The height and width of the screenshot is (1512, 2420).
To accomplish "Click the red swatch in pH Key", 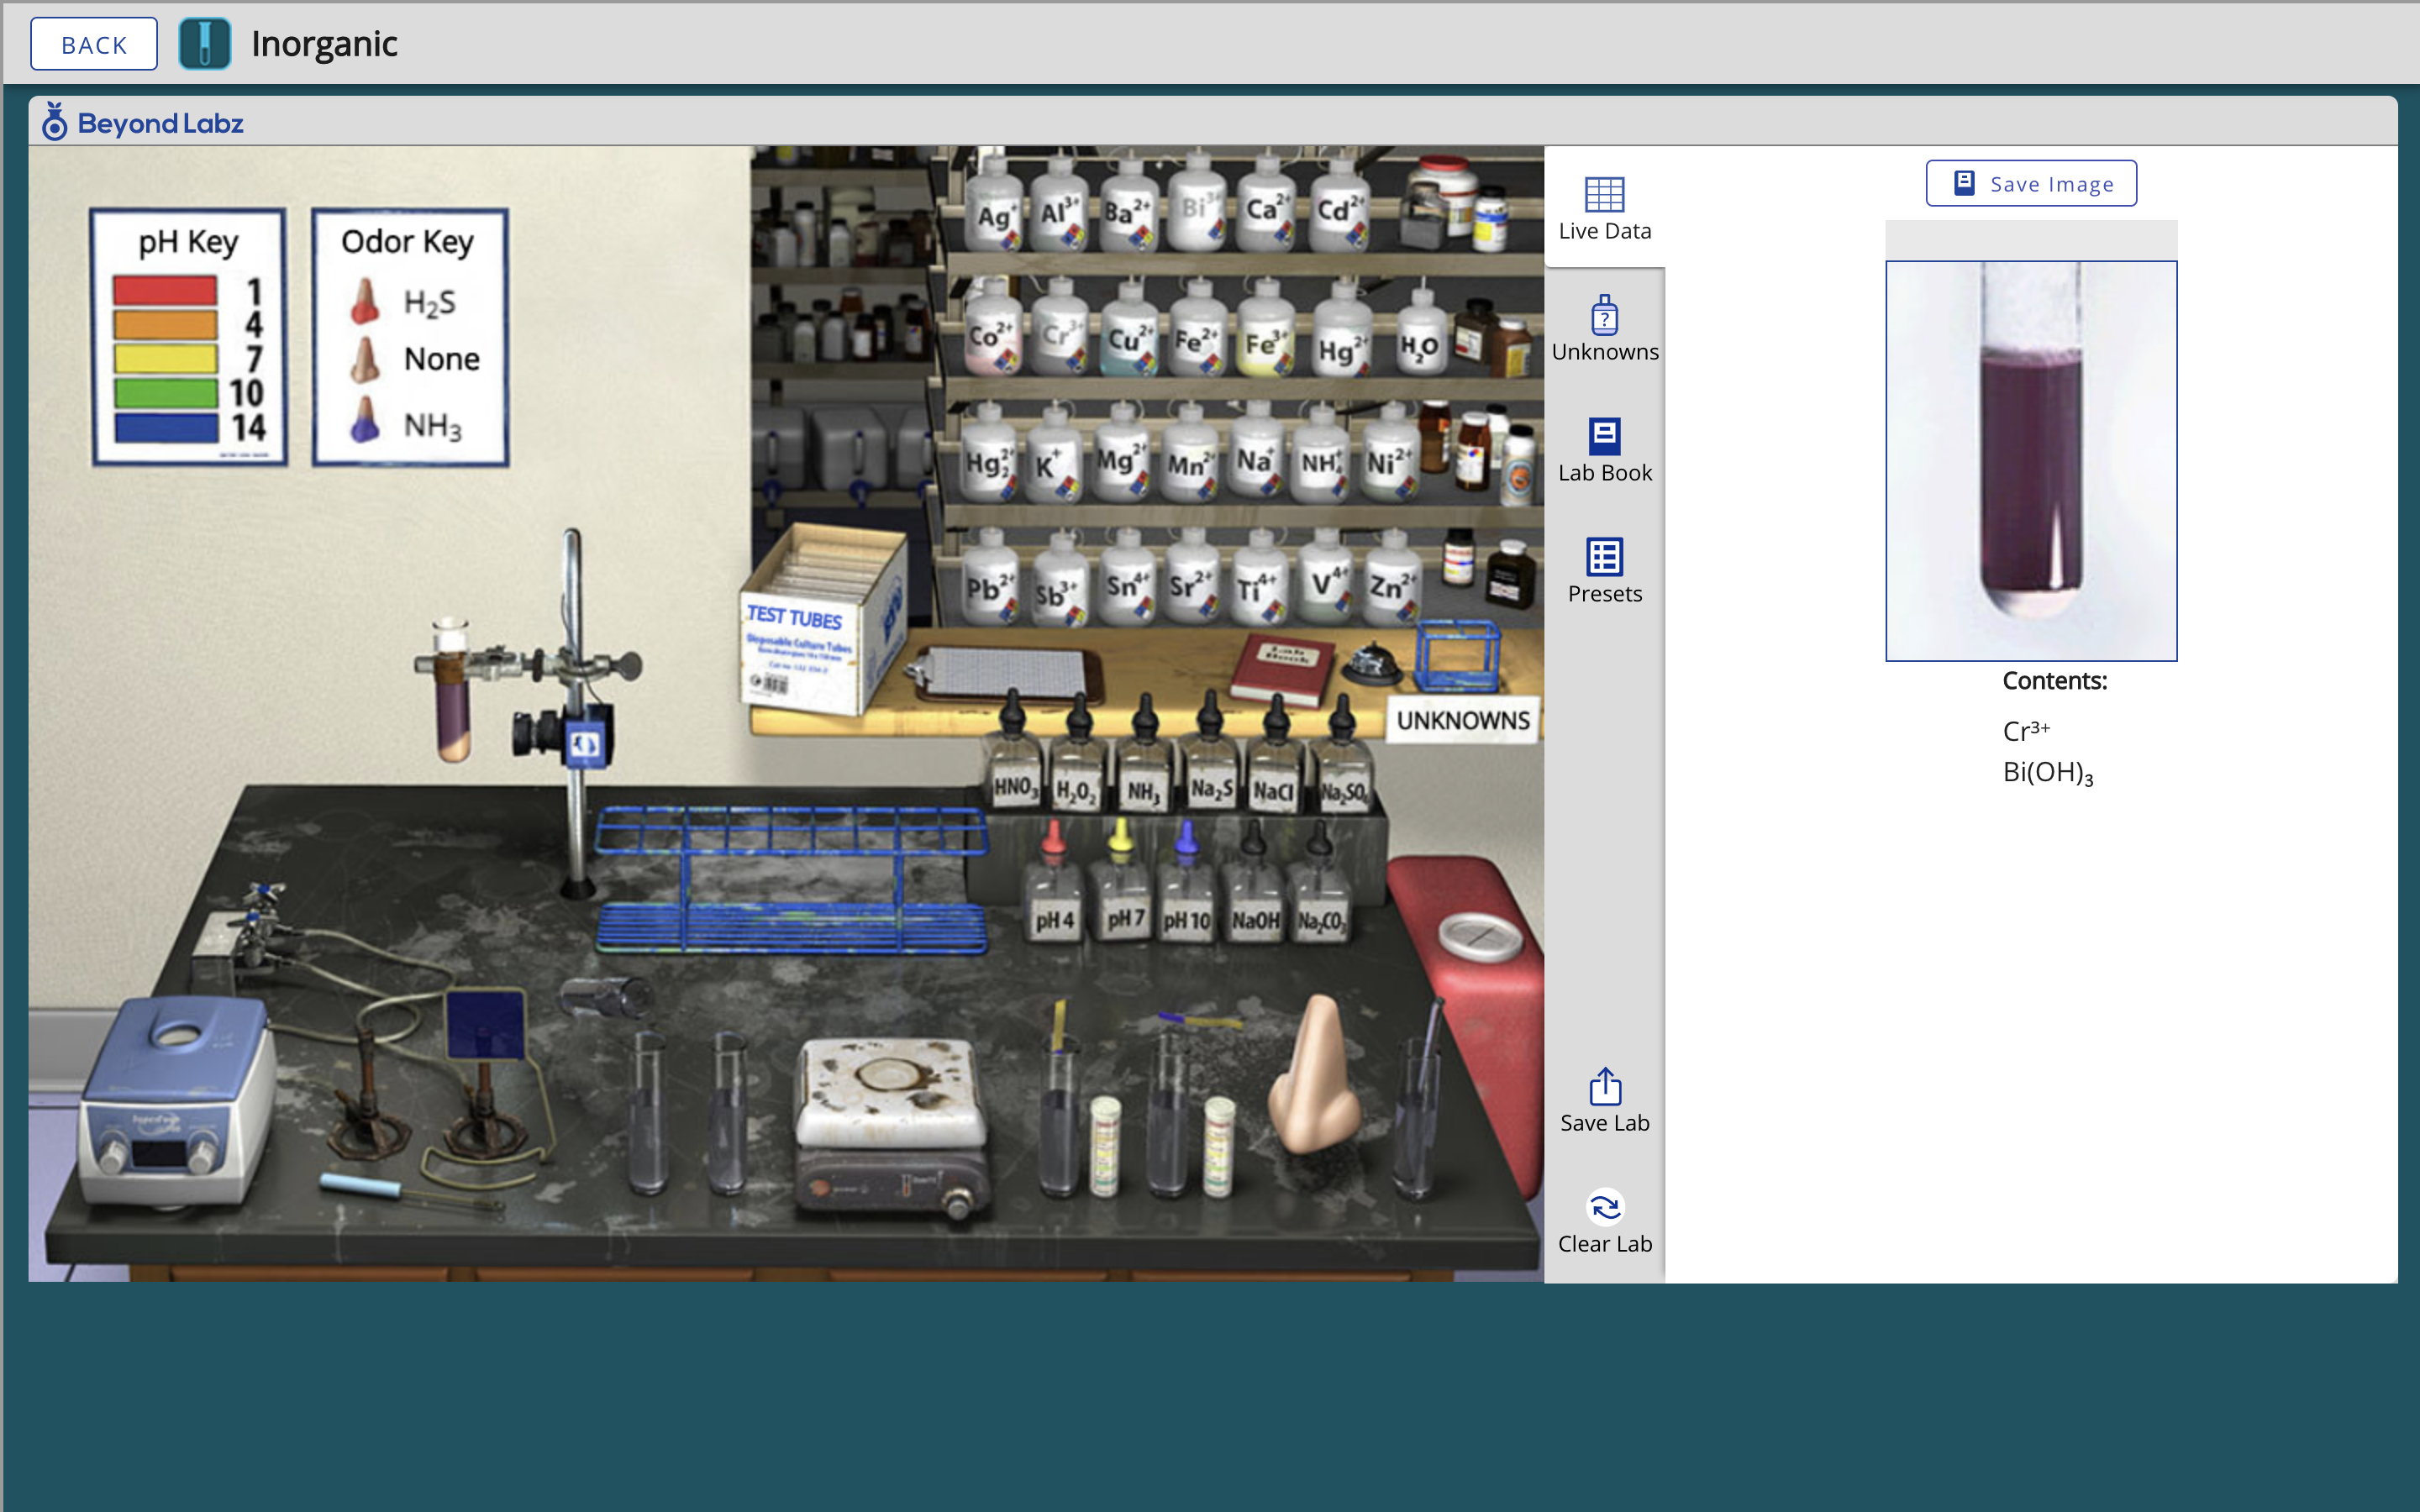I will point(165,291).
